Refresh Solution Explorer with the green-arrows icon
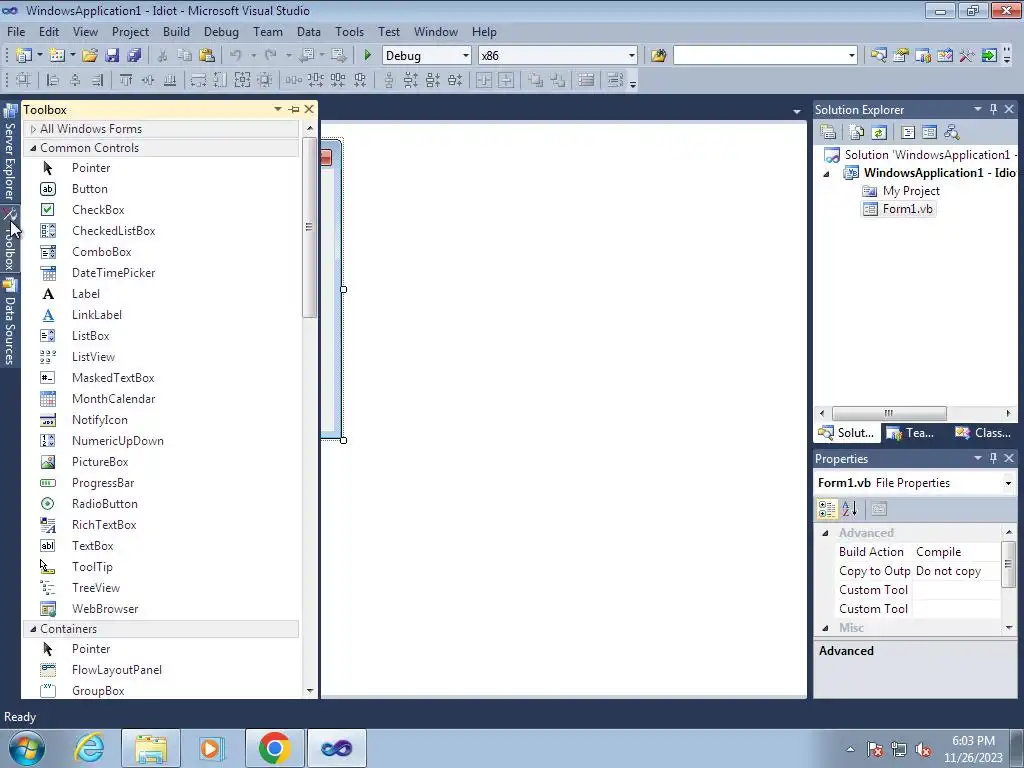The width and height of the screenshot is (1024, 768). [x=879, y=132]
